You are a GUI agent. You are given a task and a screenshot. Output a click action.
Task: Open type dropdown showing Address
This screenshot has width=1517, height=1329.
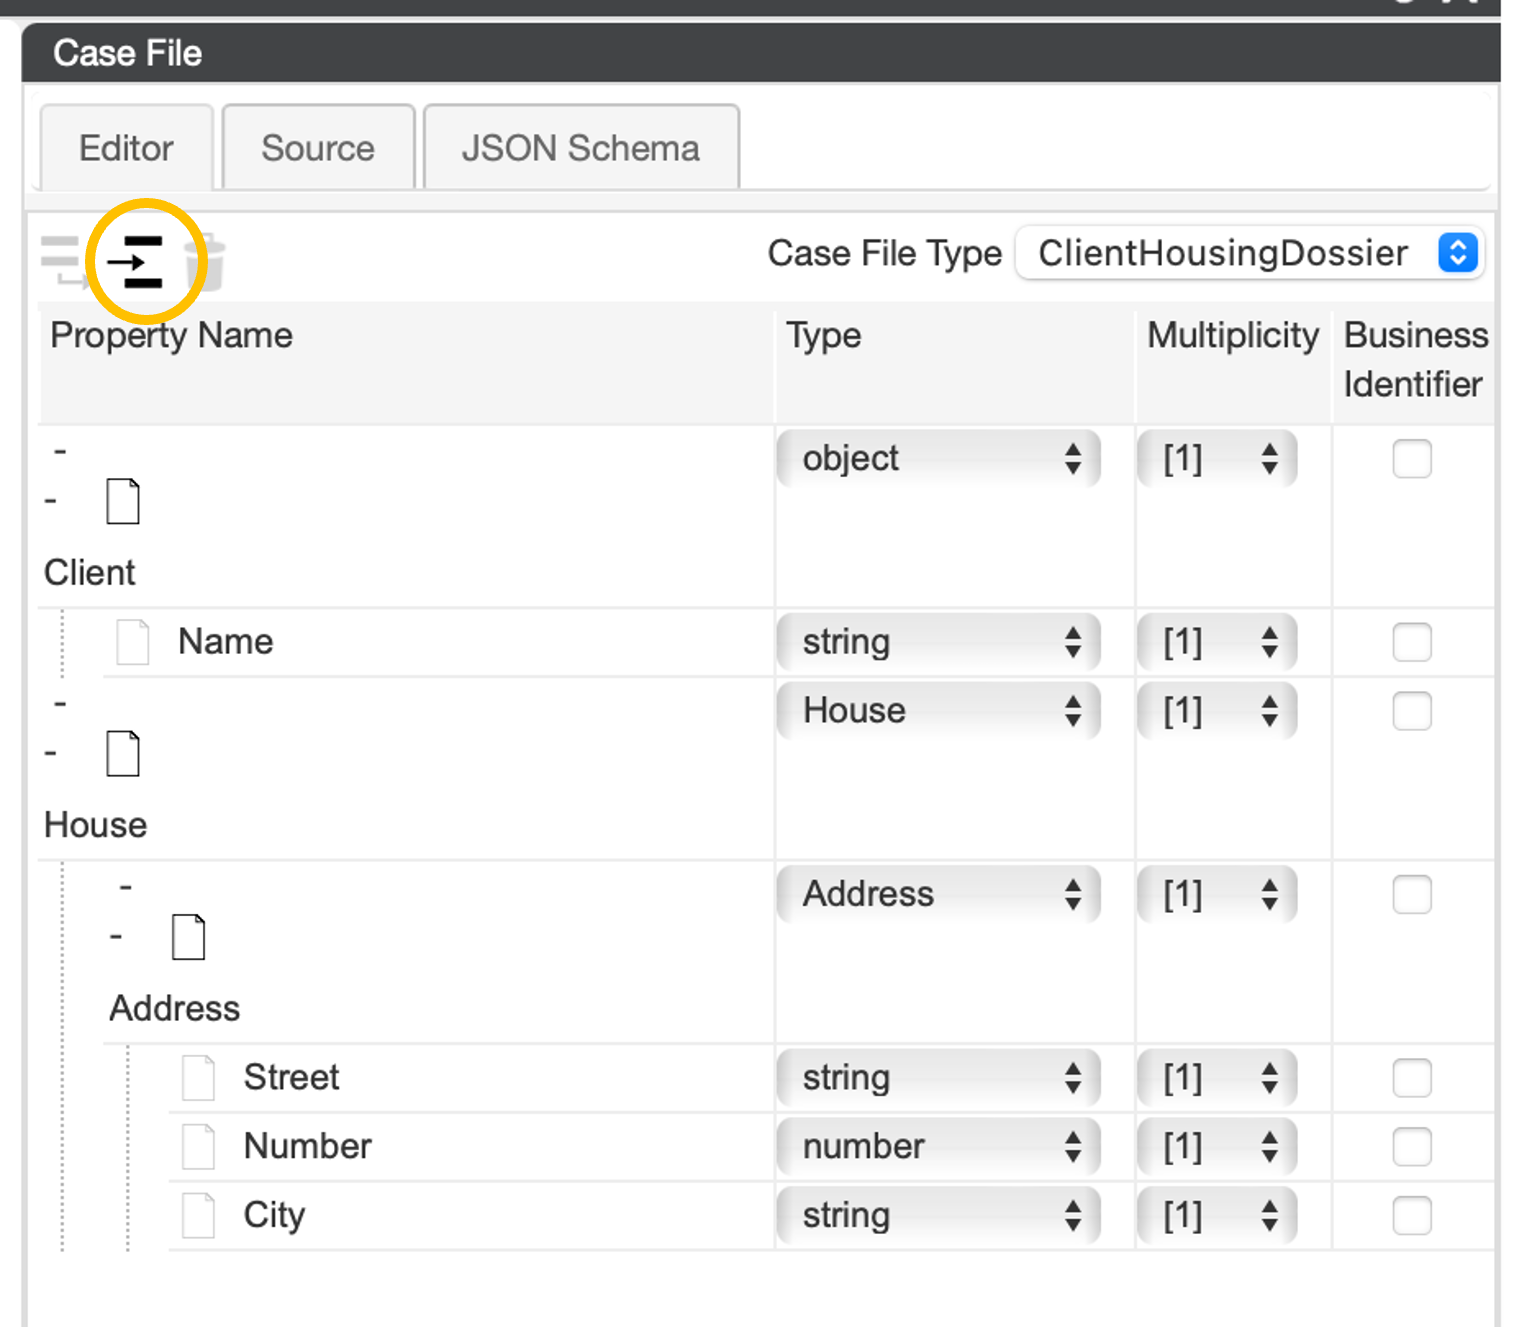tap(937, 894)
